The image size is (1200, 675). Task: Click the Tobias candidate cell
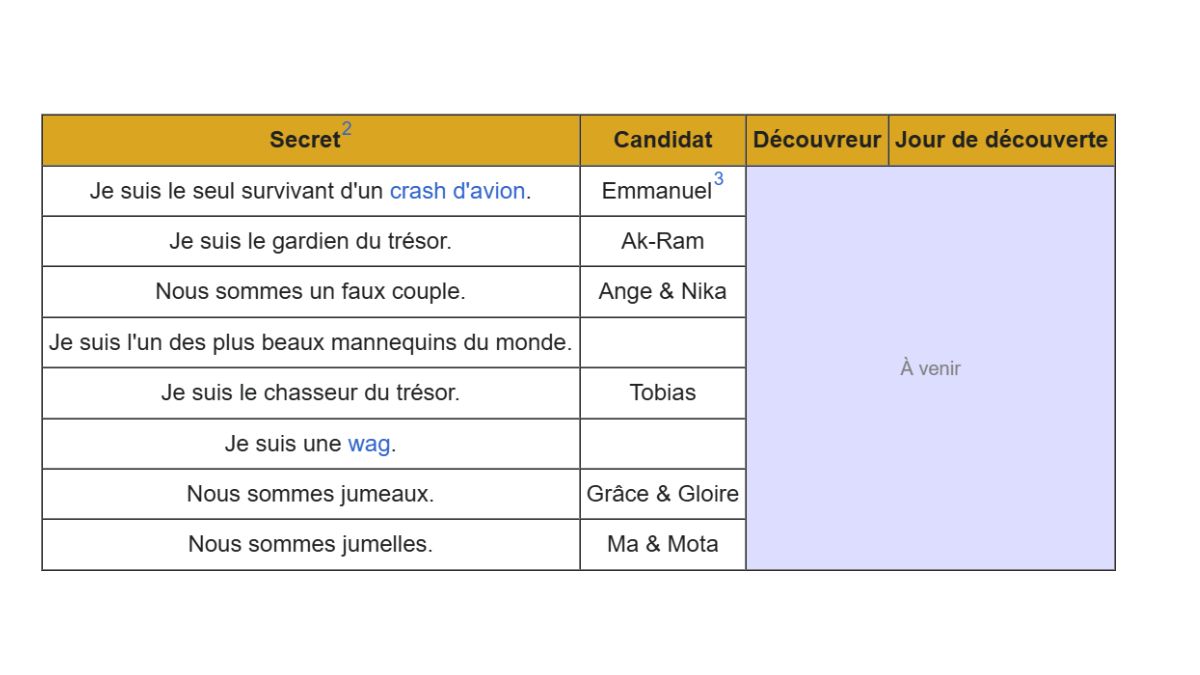663,393
